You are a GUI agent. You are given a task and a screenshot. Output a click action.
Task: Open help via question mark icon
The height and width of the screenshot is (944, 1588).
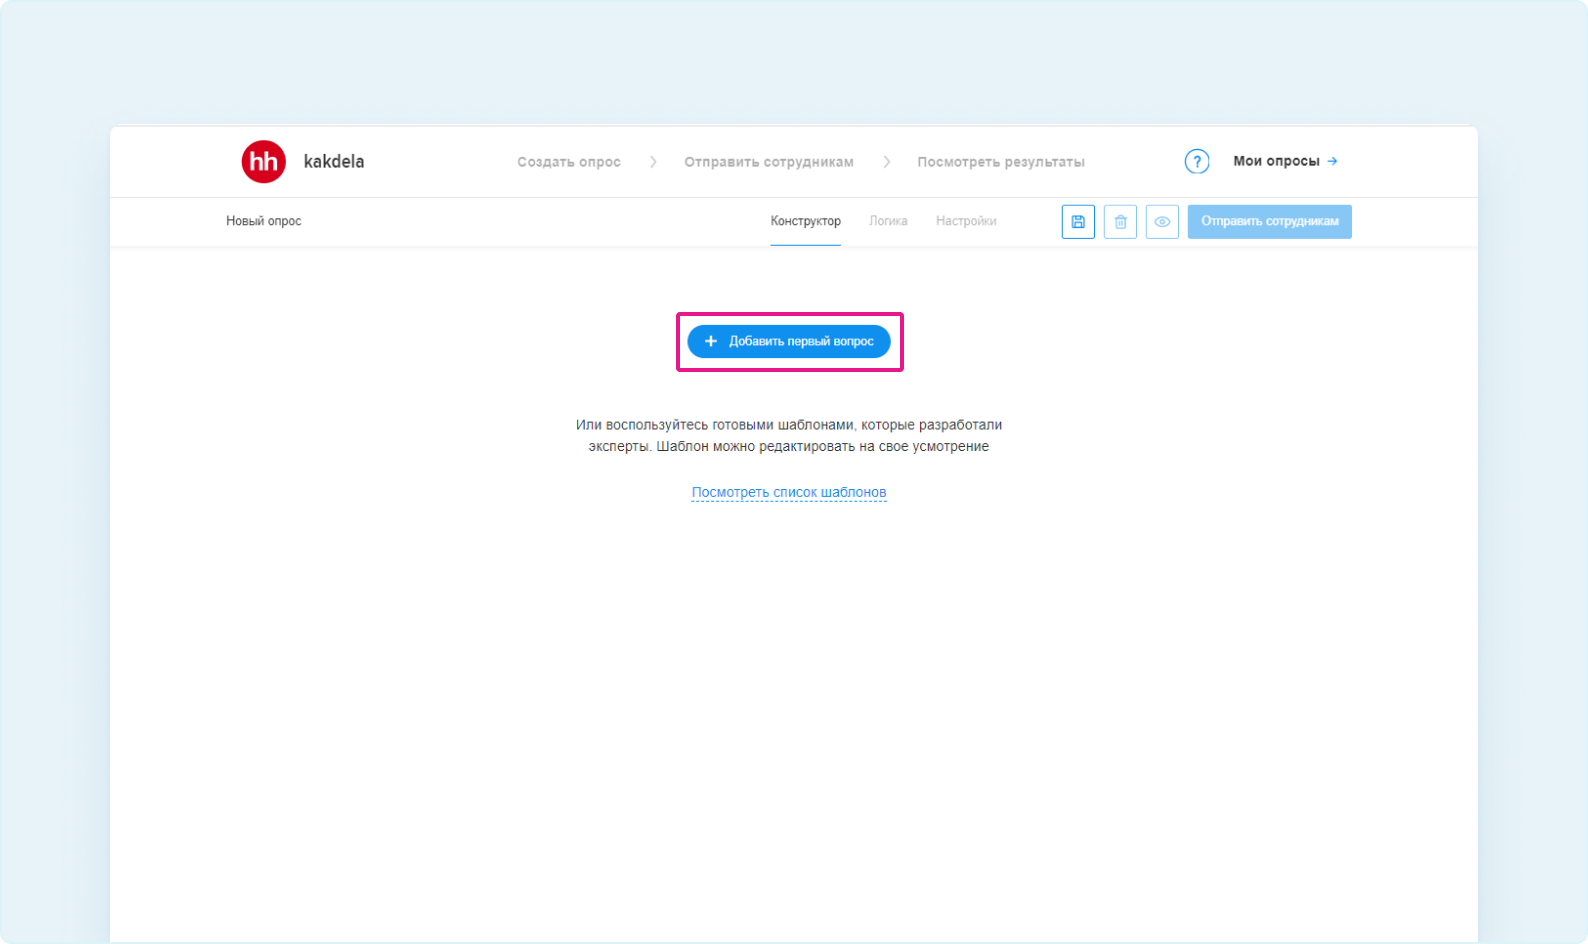point(1197,161)
